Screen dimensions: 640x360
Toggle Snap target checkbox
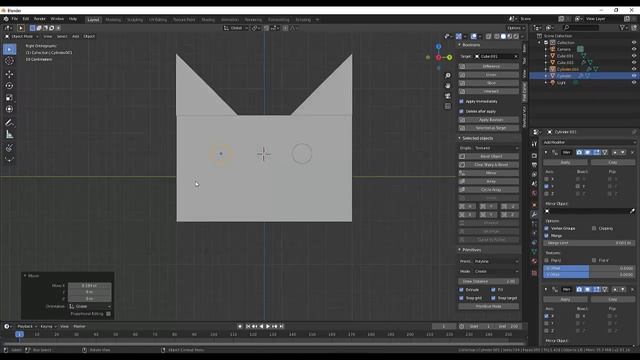(x=493, y=298)
